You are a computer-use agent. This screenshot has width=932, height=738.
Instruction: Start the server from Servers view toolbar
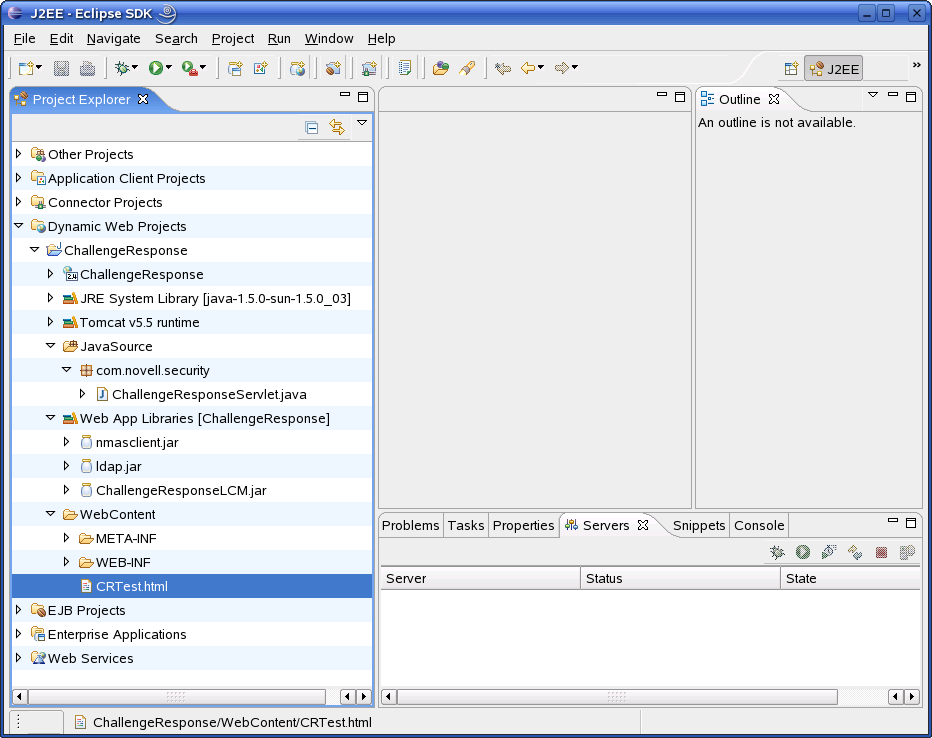tap(803, 551)
